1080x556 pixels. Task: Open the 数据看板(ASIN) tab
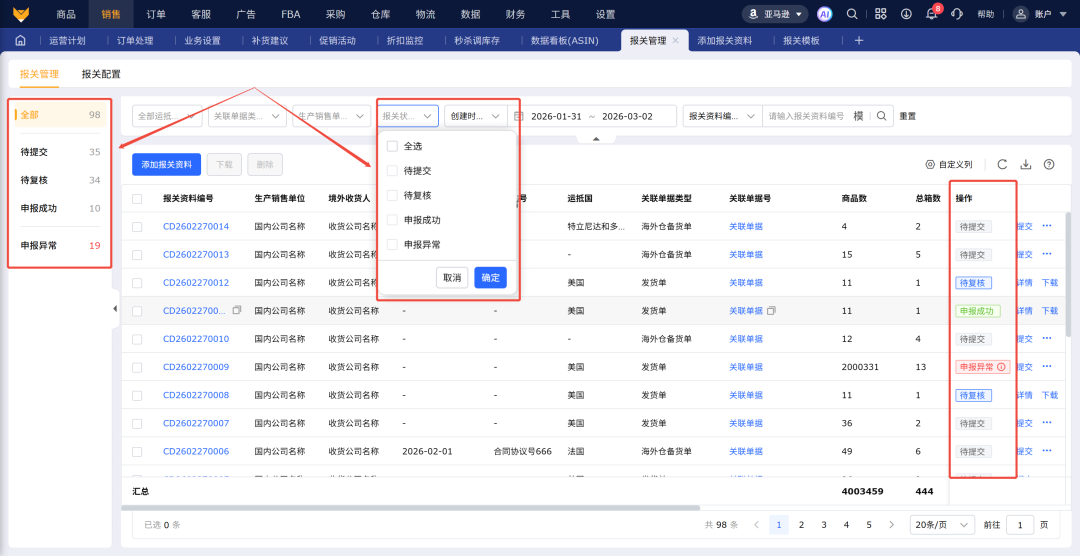pos(565,41)
